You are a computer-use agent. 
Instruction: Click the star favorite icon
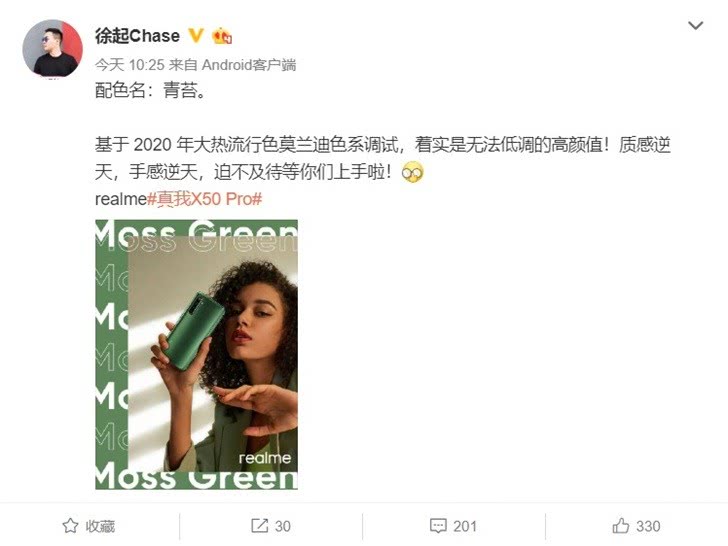[x=70, y=526]
